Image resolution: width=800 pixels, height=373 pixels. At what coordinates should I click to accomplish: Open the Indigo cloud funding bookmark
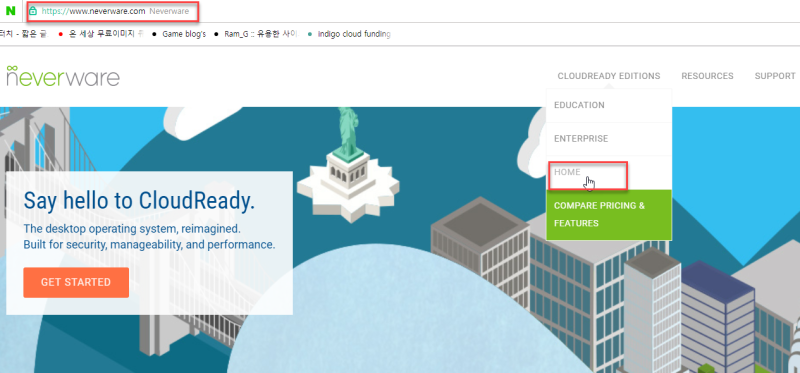pos(349,34)
